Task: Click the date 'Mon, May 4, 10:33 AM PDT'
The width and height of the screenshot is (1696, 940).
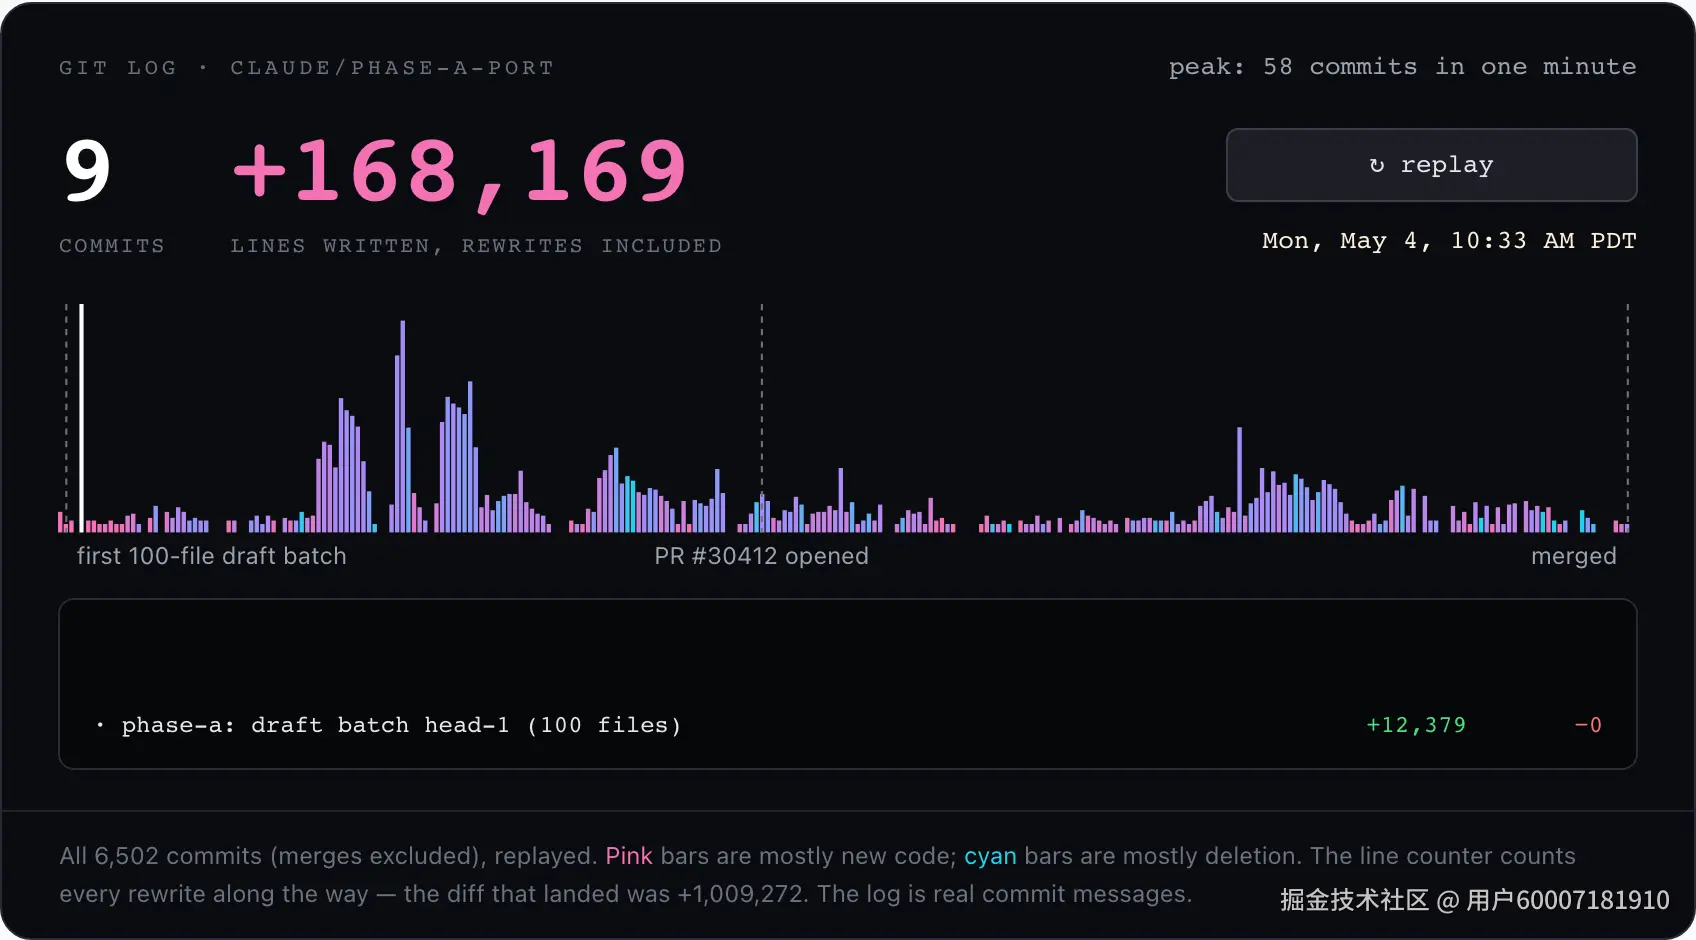Action: point(1449,241)
